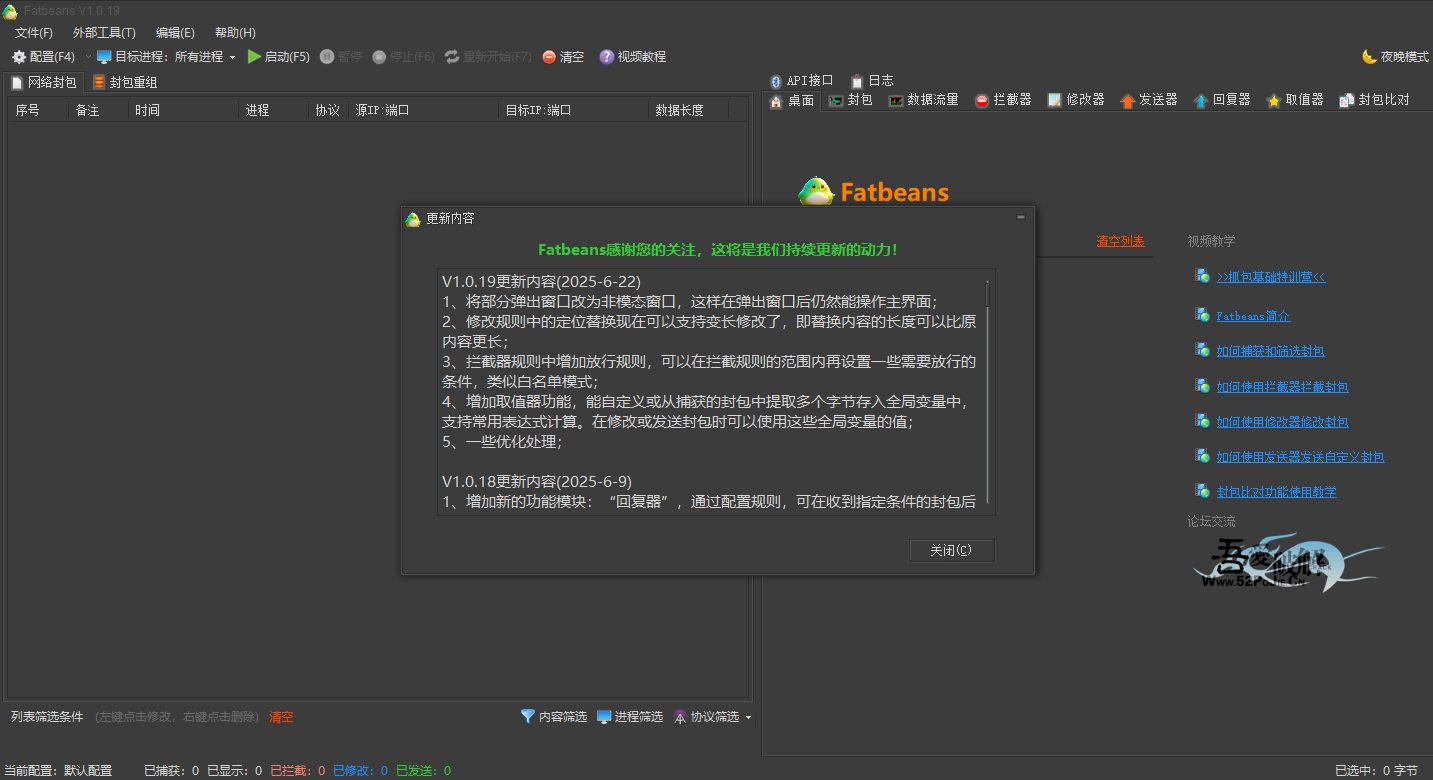Click the 重新开始(F7) restart icon
1433x780 pixels.
point(452,57)
